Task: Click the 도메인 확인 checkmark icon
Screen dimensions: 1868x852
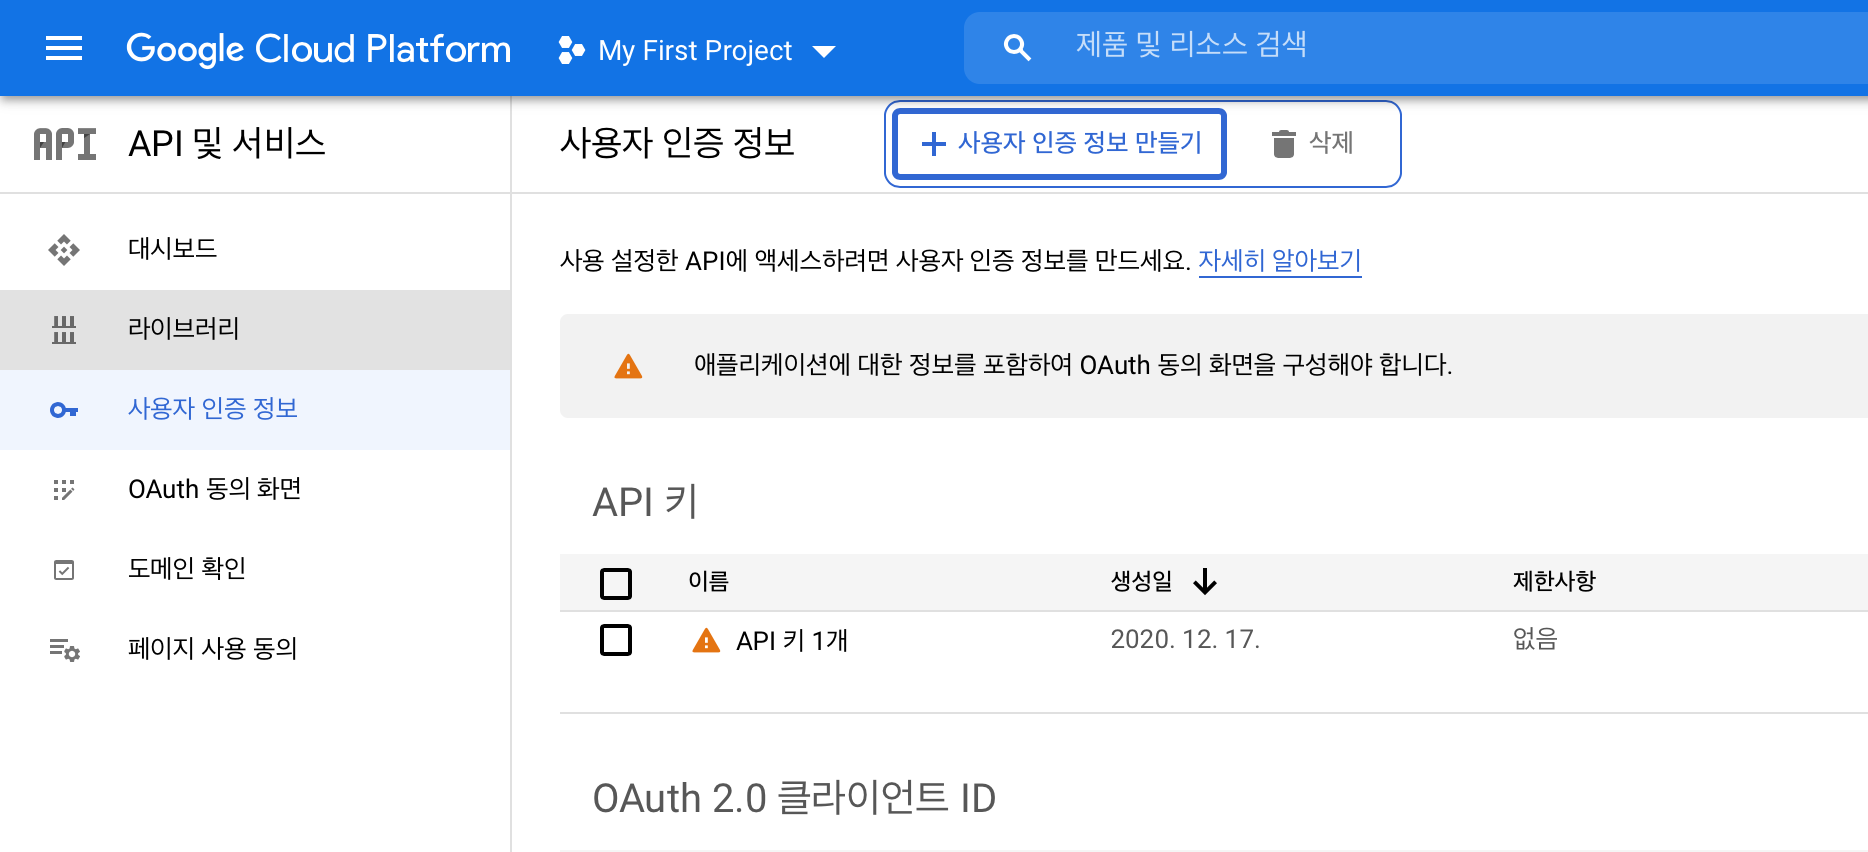Action: coord(64,570)
